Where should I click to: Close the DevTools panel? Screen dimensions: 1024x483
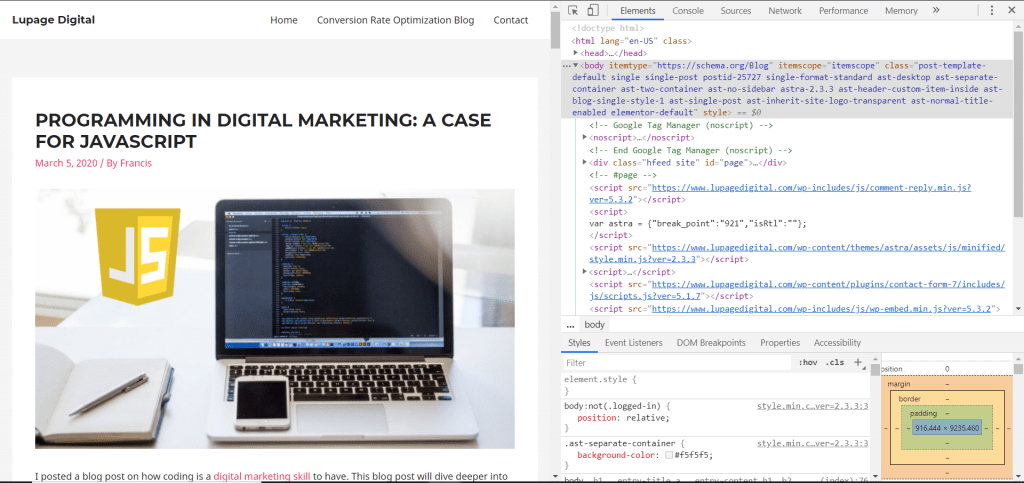1012,10
